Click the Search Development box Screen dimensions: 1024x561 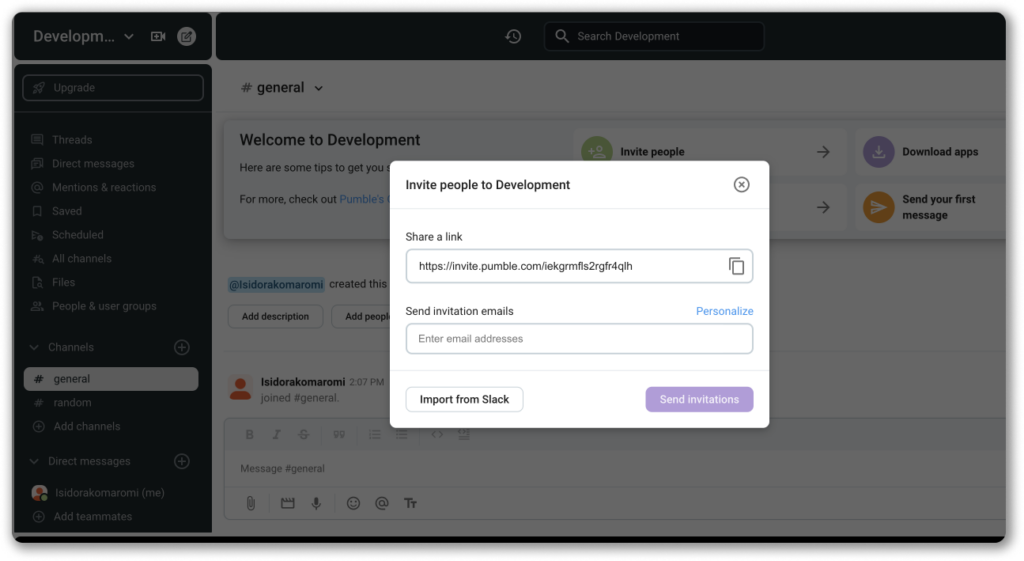[x=654, y=37]
